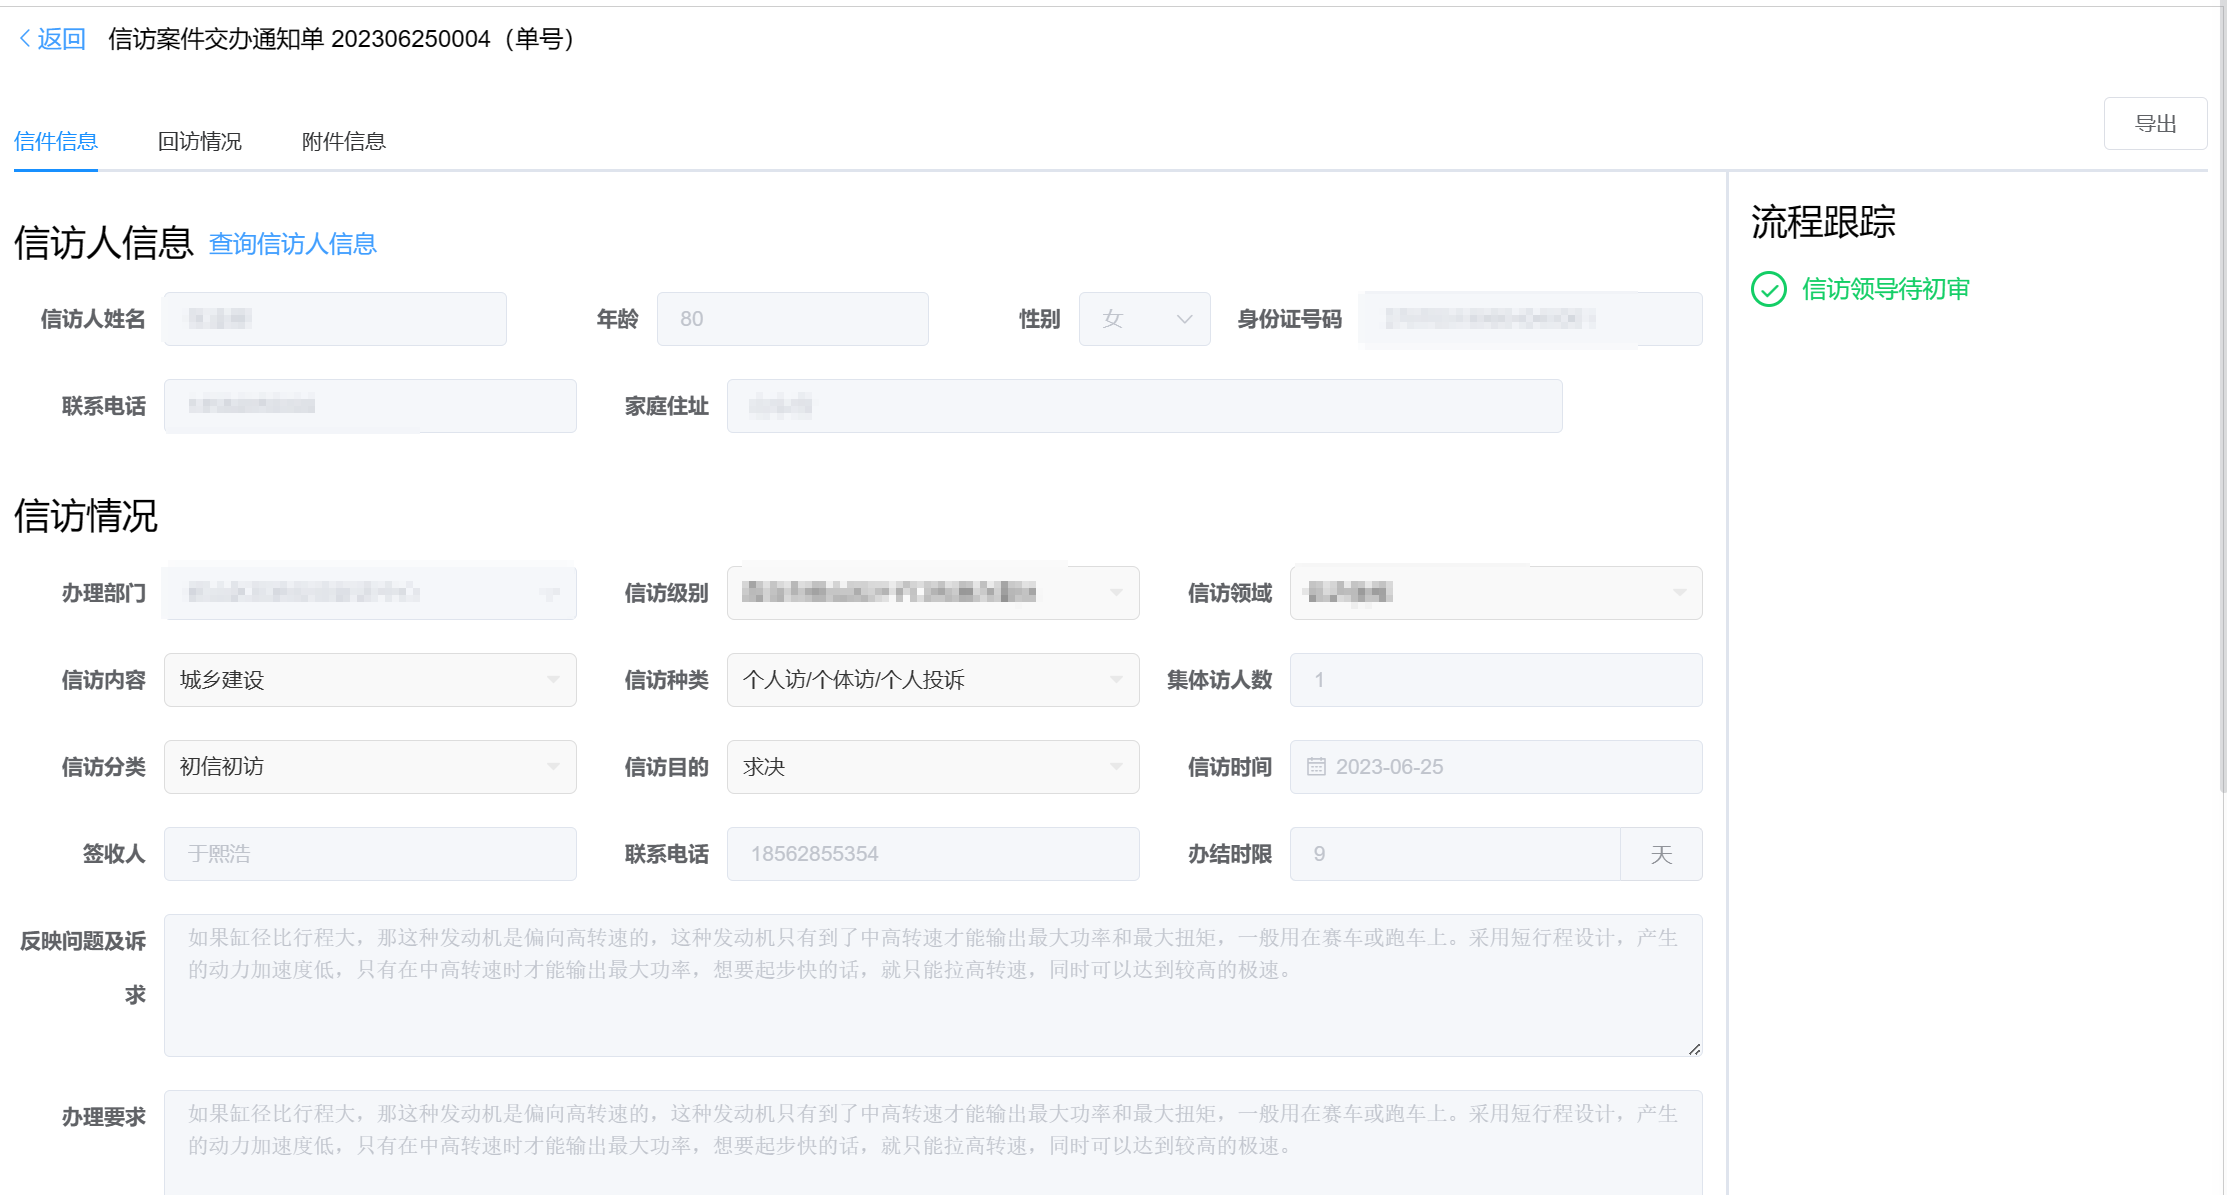Open the 查询信访人信息 link
The width and height of the screenshot is (2227, 1195).
click(x=292, y=244)
